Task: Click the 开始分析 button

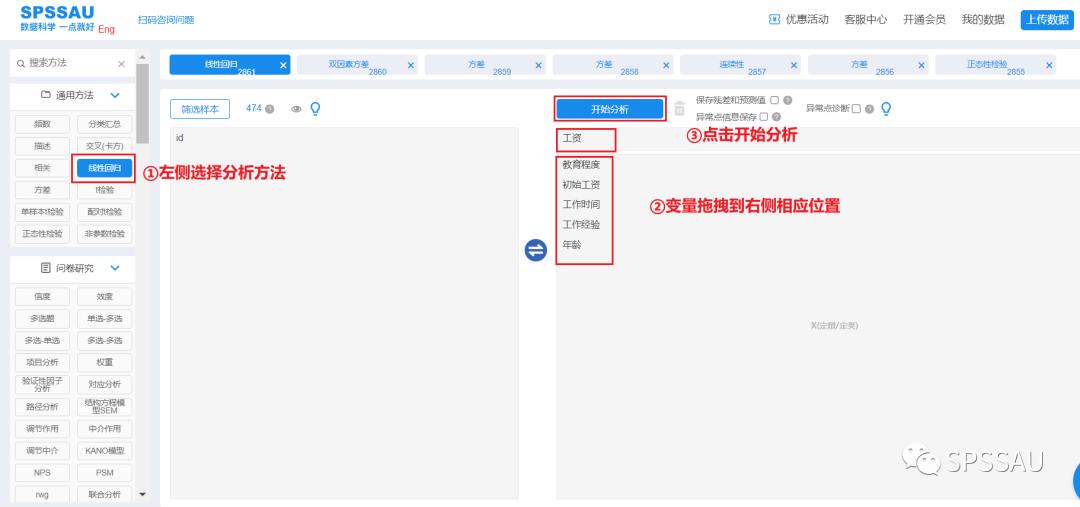Action: 610,109
